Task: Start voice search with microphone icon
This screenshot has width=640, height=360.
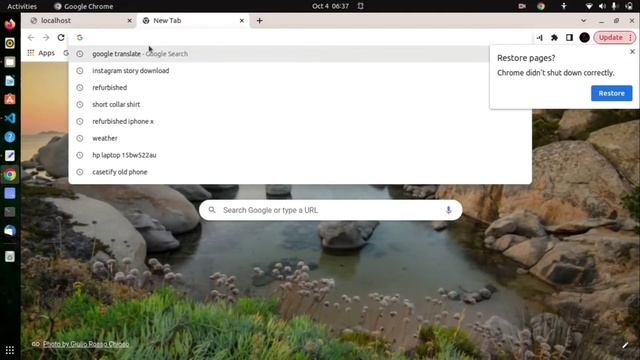Action: point(448,210)
